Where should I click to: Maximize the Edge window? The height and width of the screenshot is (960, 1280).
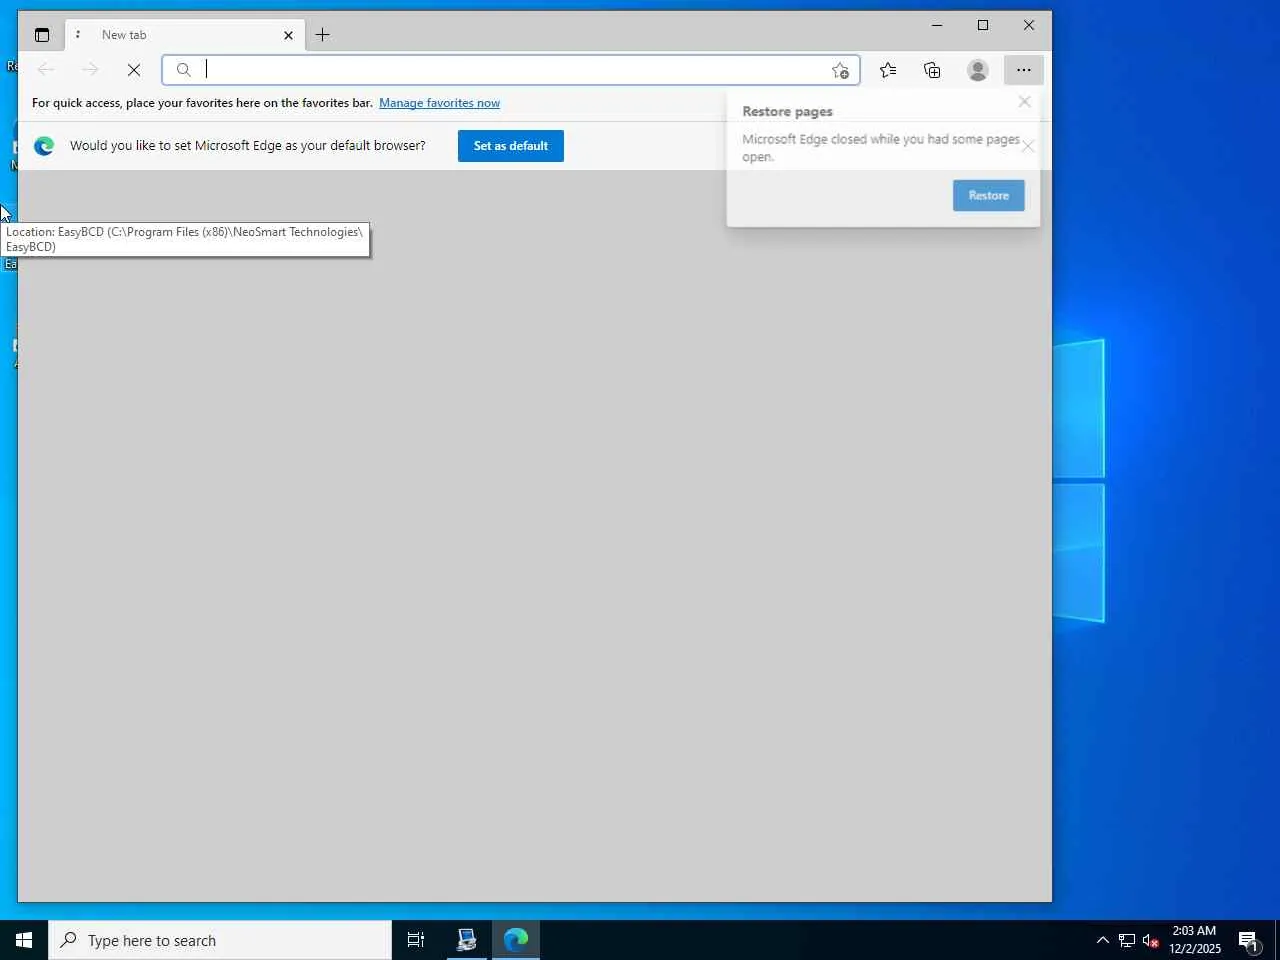click(983, 25)
